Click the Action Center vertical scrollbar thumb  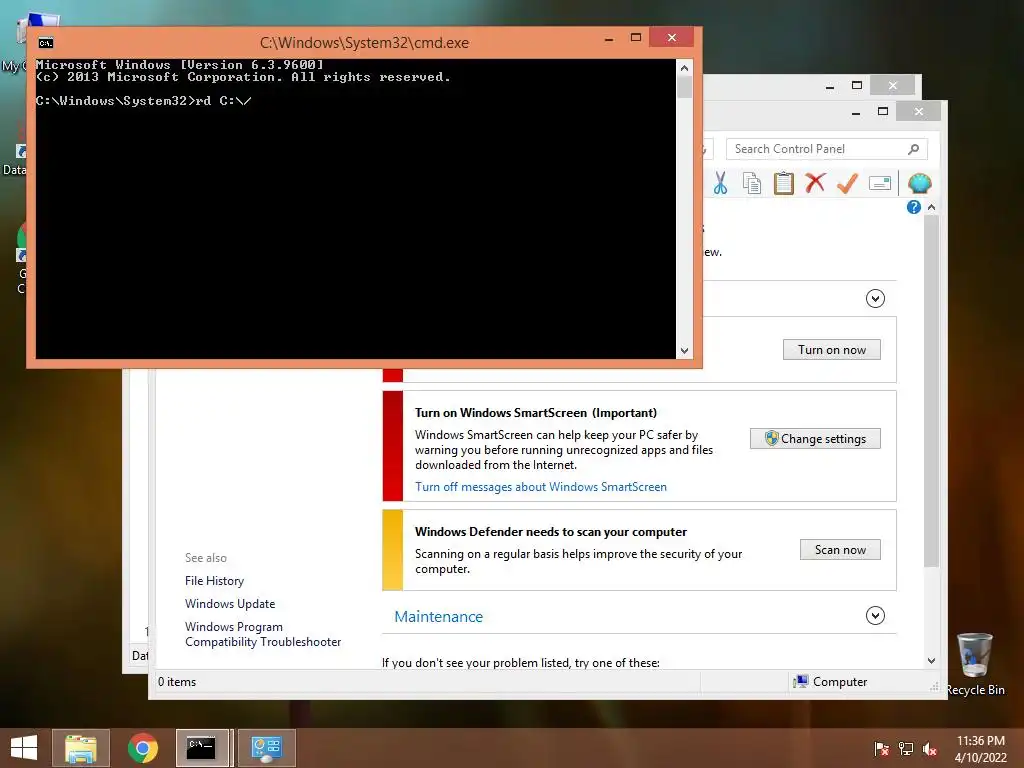(932, 391)
